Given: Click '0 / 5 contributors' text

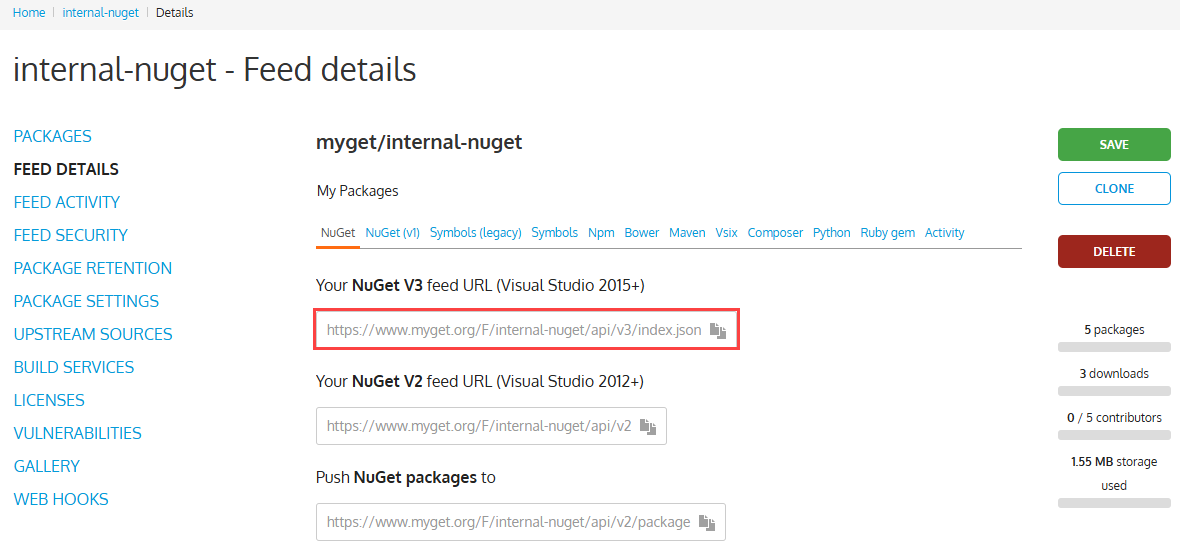Looking at the screenshot, I should point(1114,418).
